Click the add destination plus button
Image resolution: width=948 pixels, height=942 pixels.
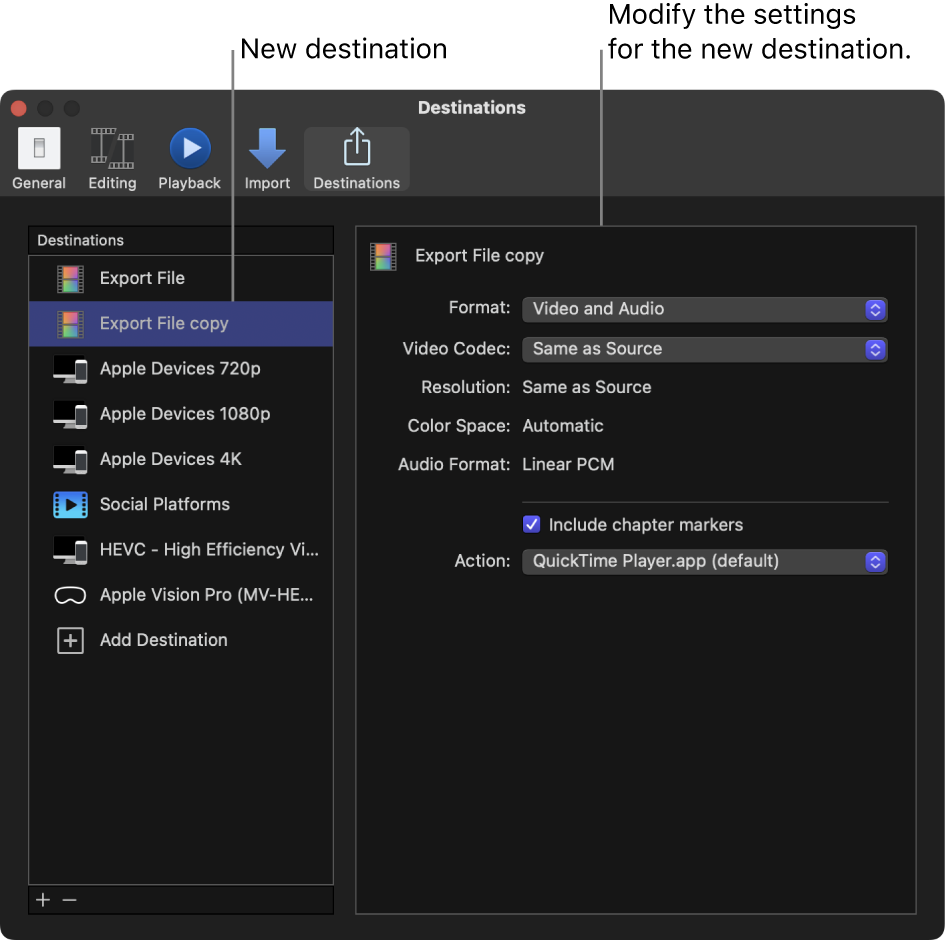tap(42, 899)
